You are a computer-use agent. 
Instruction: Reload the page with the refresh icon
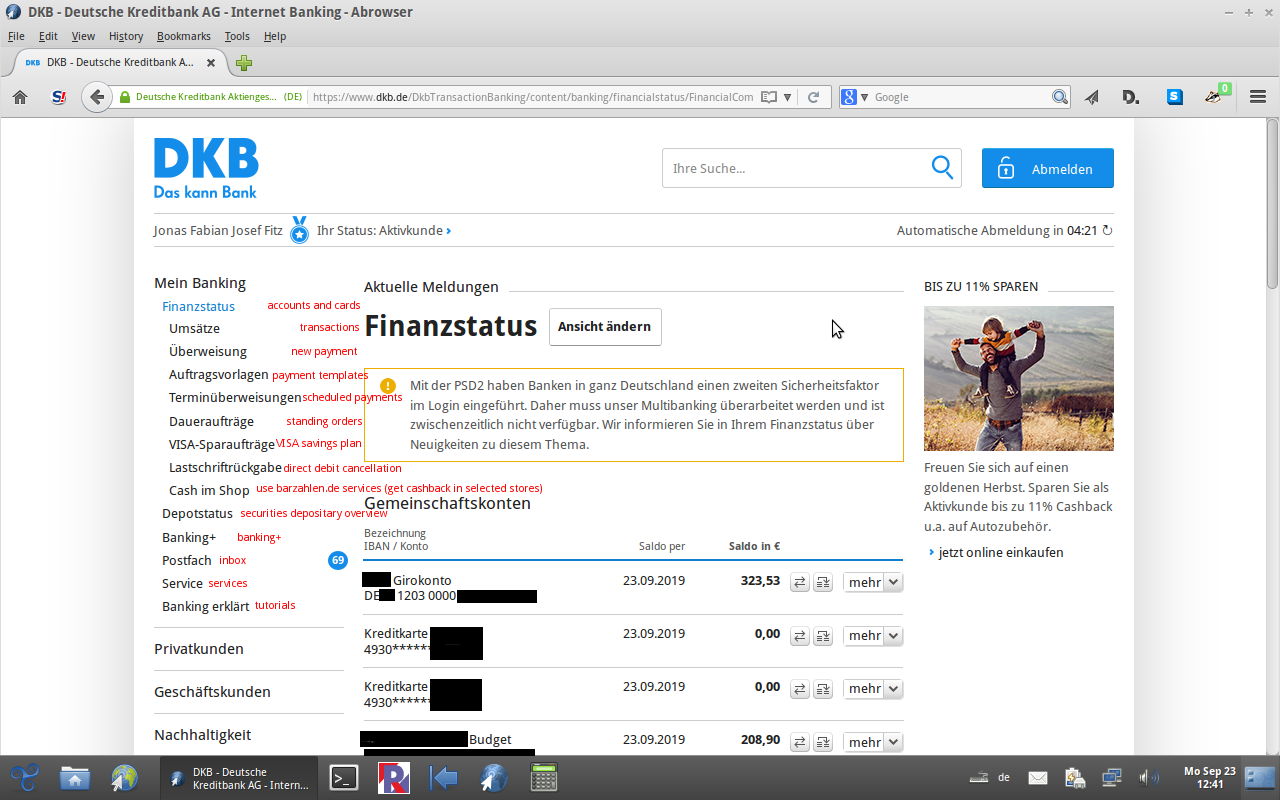[814, 97]
